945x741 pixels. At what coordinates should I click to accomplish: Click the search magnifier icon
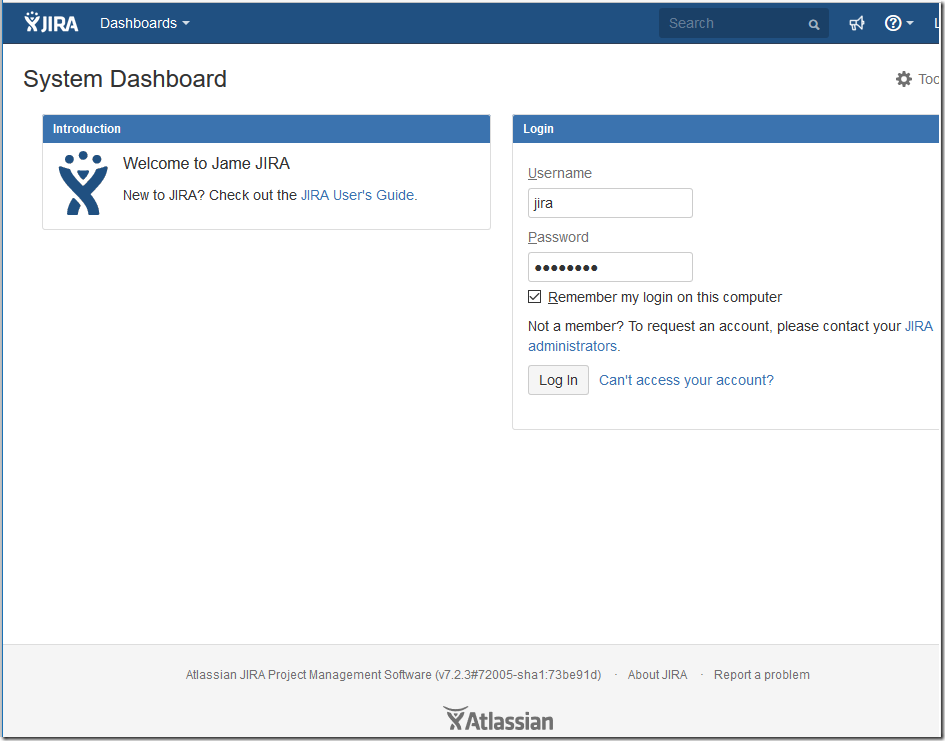(x=814, y=24)
